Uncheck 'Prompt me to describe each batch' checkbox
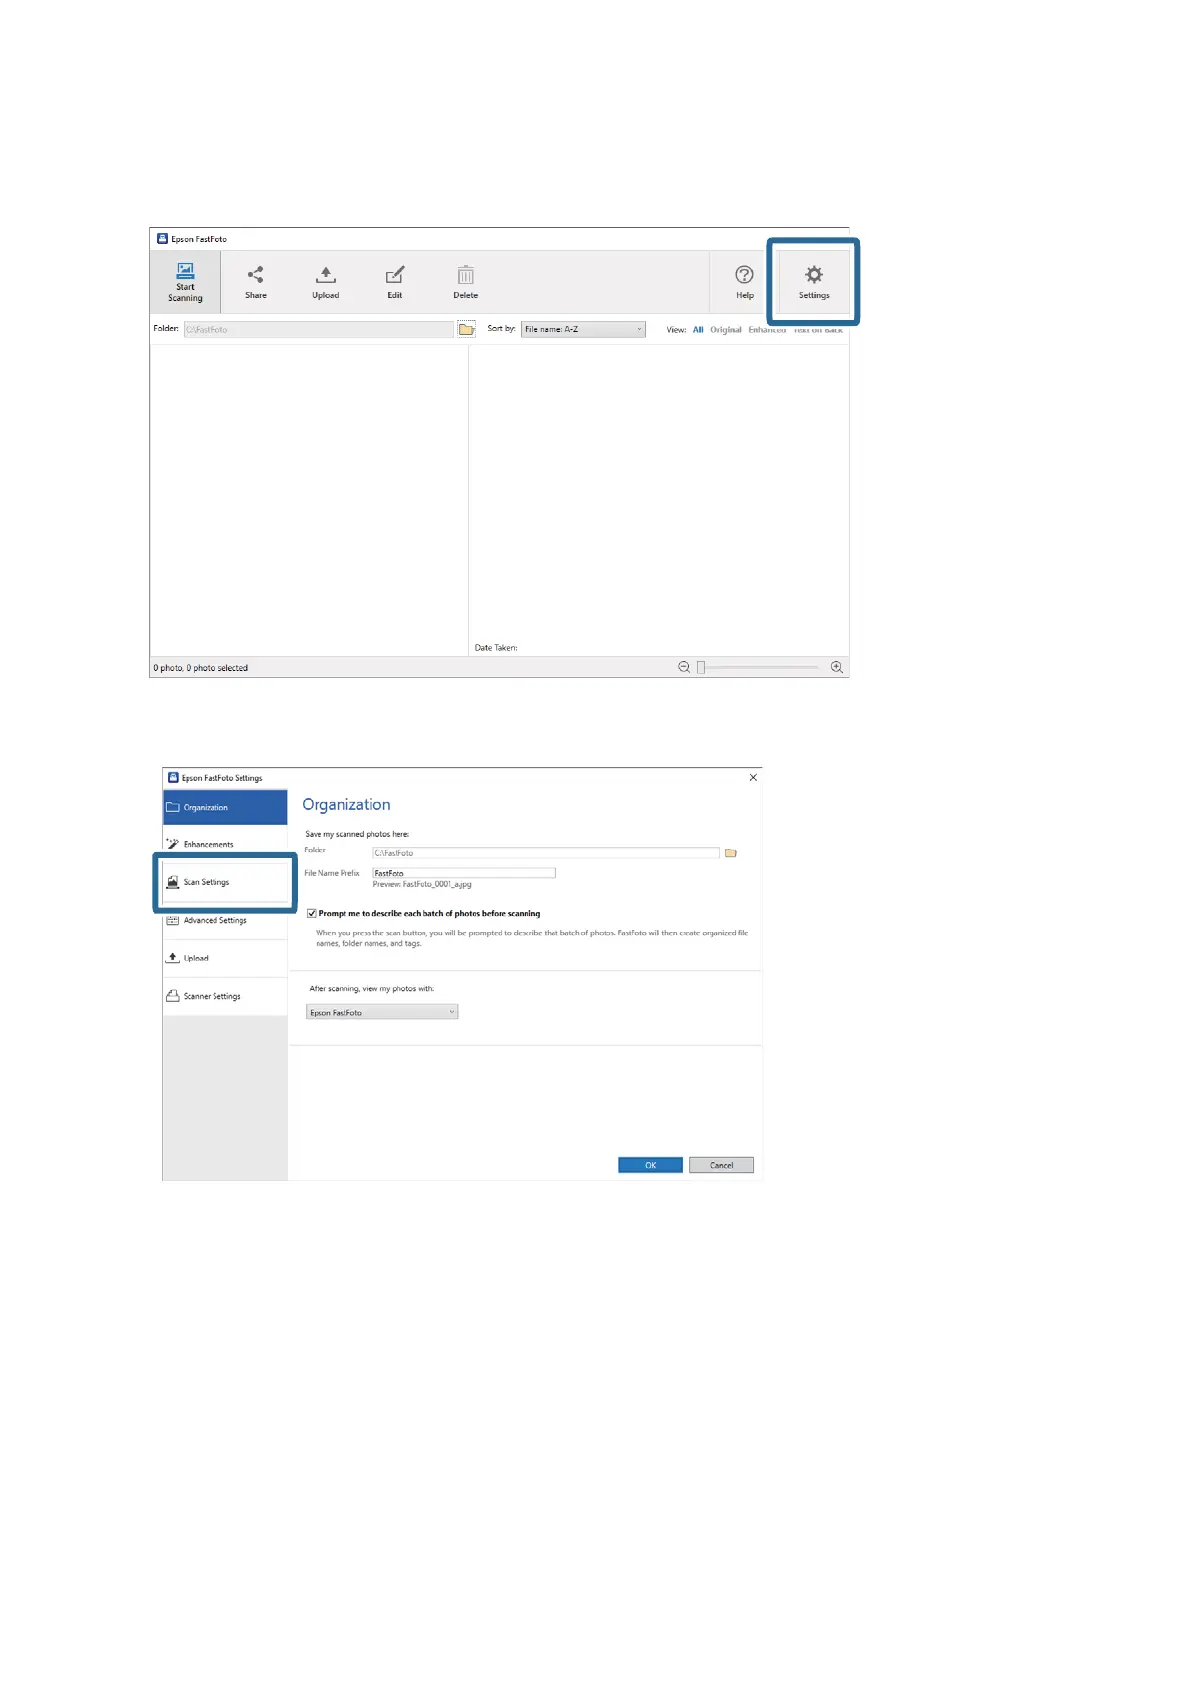Viewport: 1190px width, 1684px height. pos(312,913)
